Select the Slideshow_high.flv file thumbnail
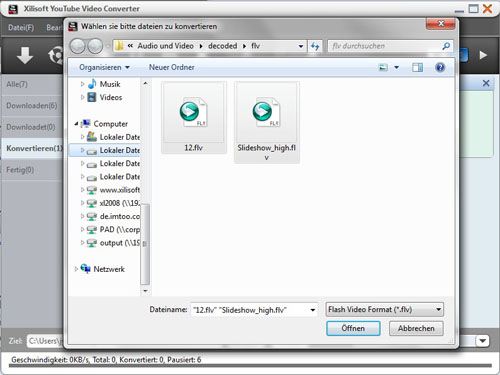 coord(267,122)
